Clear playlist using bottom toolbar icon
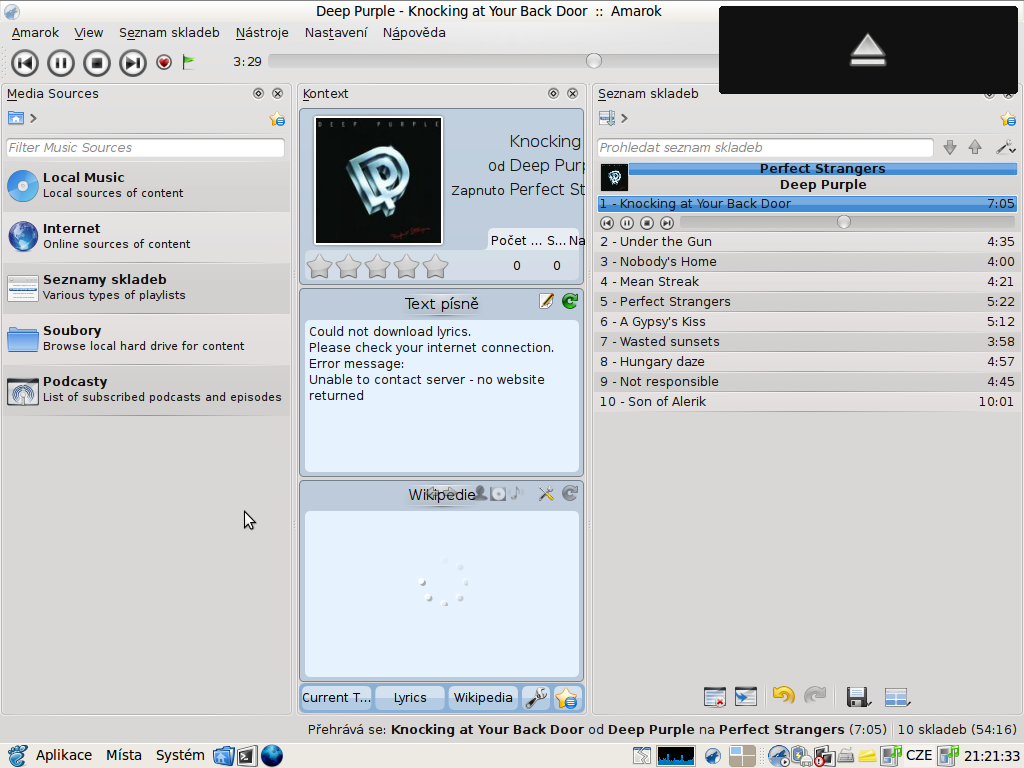 pyautogui.click(x=715, y=697)
